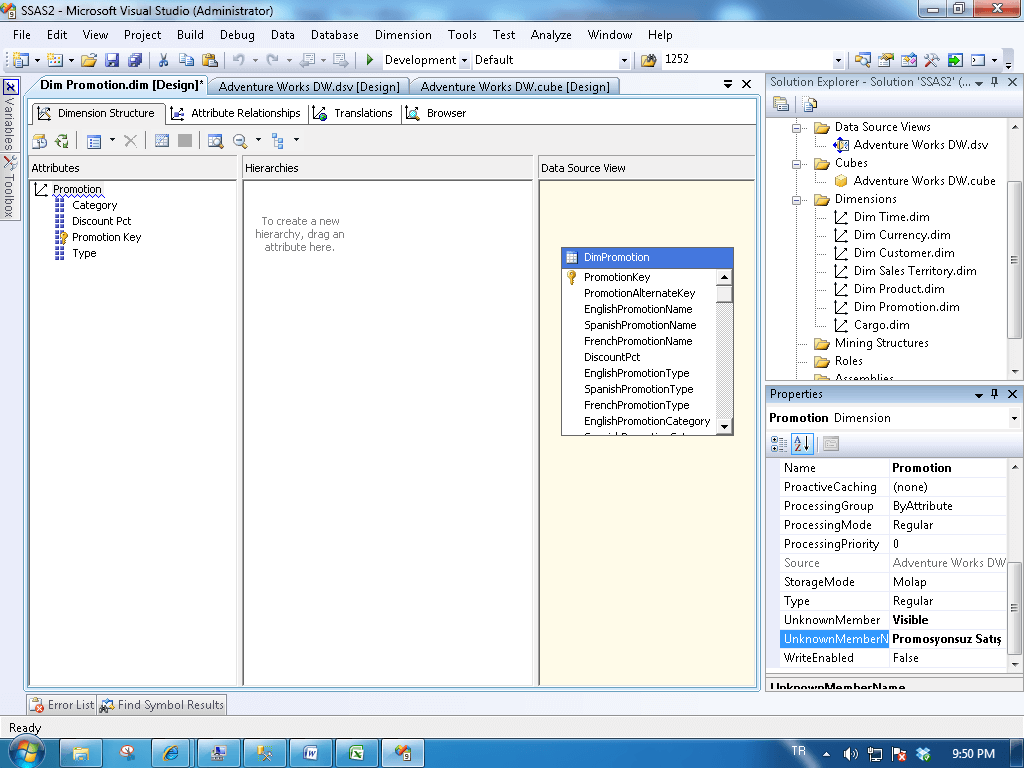
Task: Open the Analyze menu
Action: (x=551, y=35)
